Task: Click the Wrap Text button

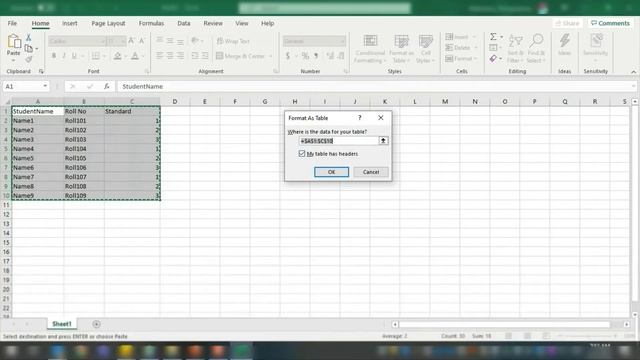Action: coord(233,41)
